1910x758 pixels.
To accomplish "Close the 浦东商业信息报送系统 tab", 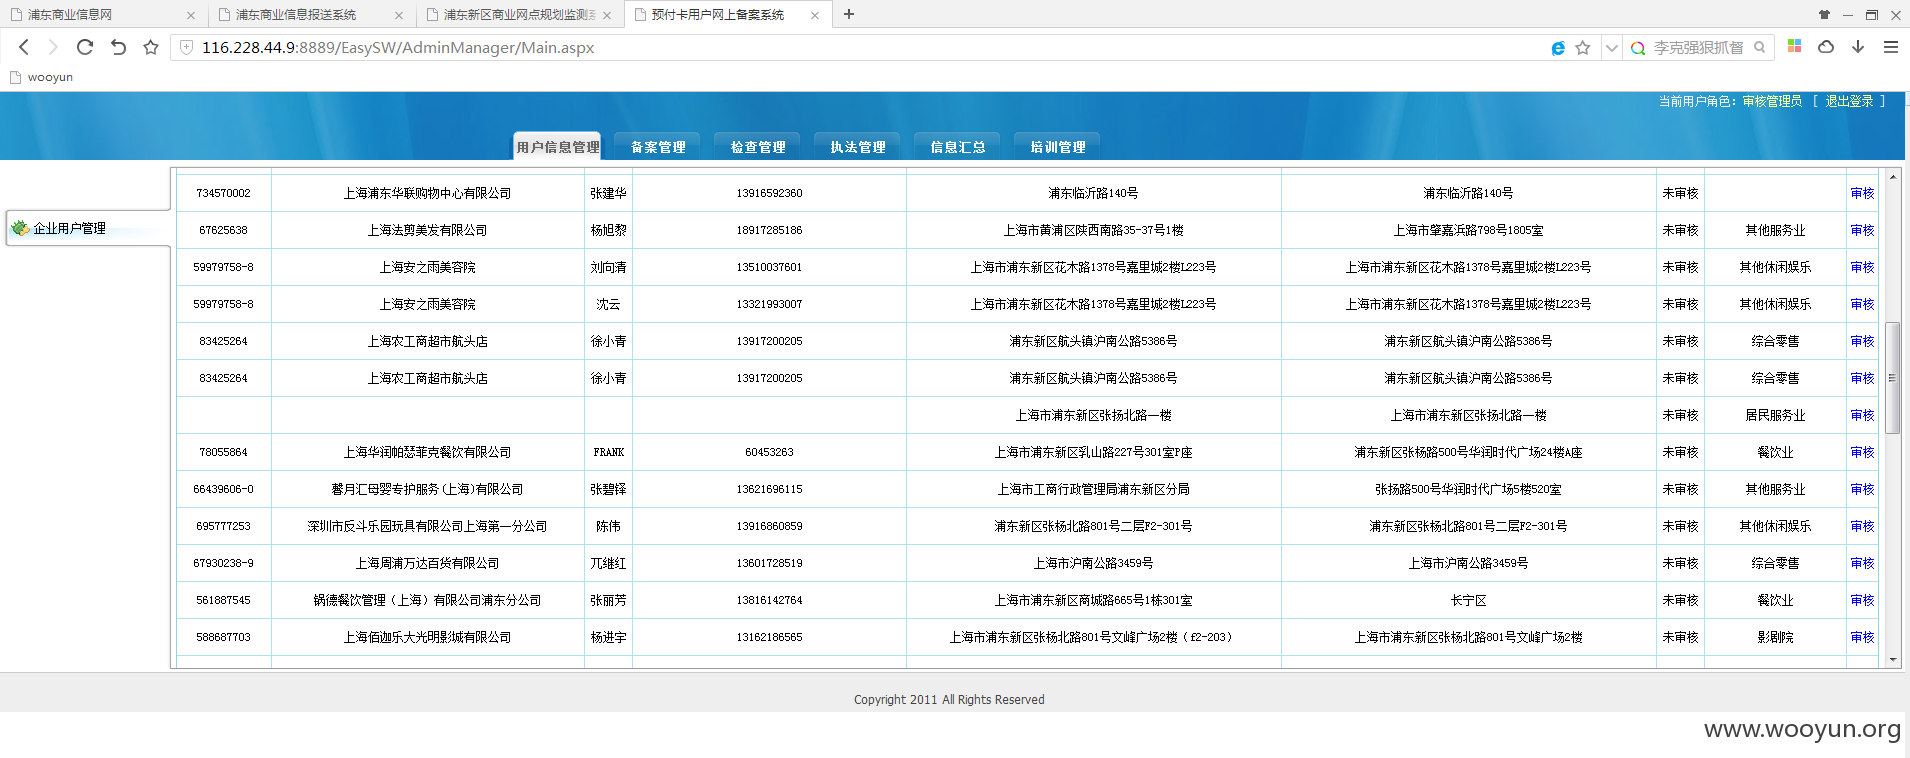I will pyautogui.click(x=399, y=15).
